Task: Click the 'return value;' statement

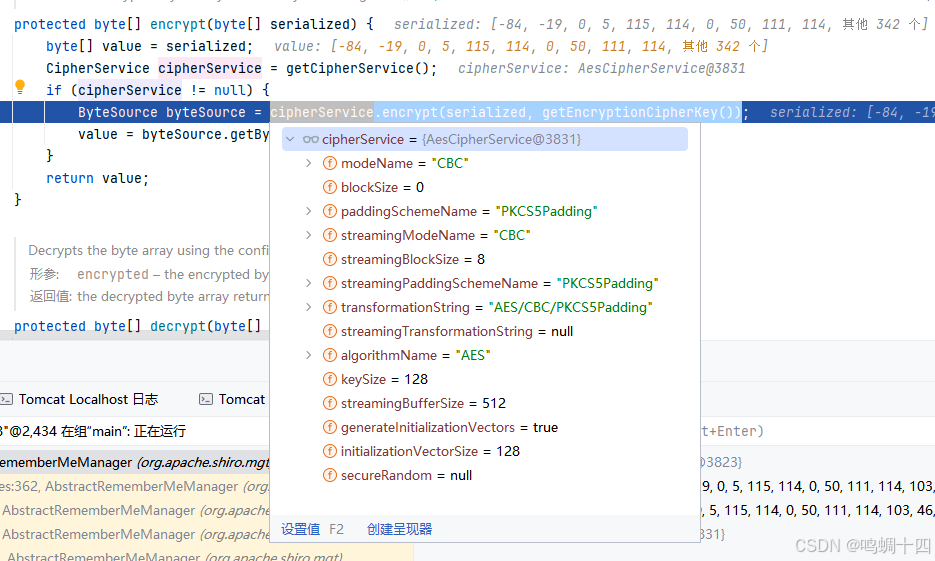Action: pyautogui.click(x=97, y=178)
